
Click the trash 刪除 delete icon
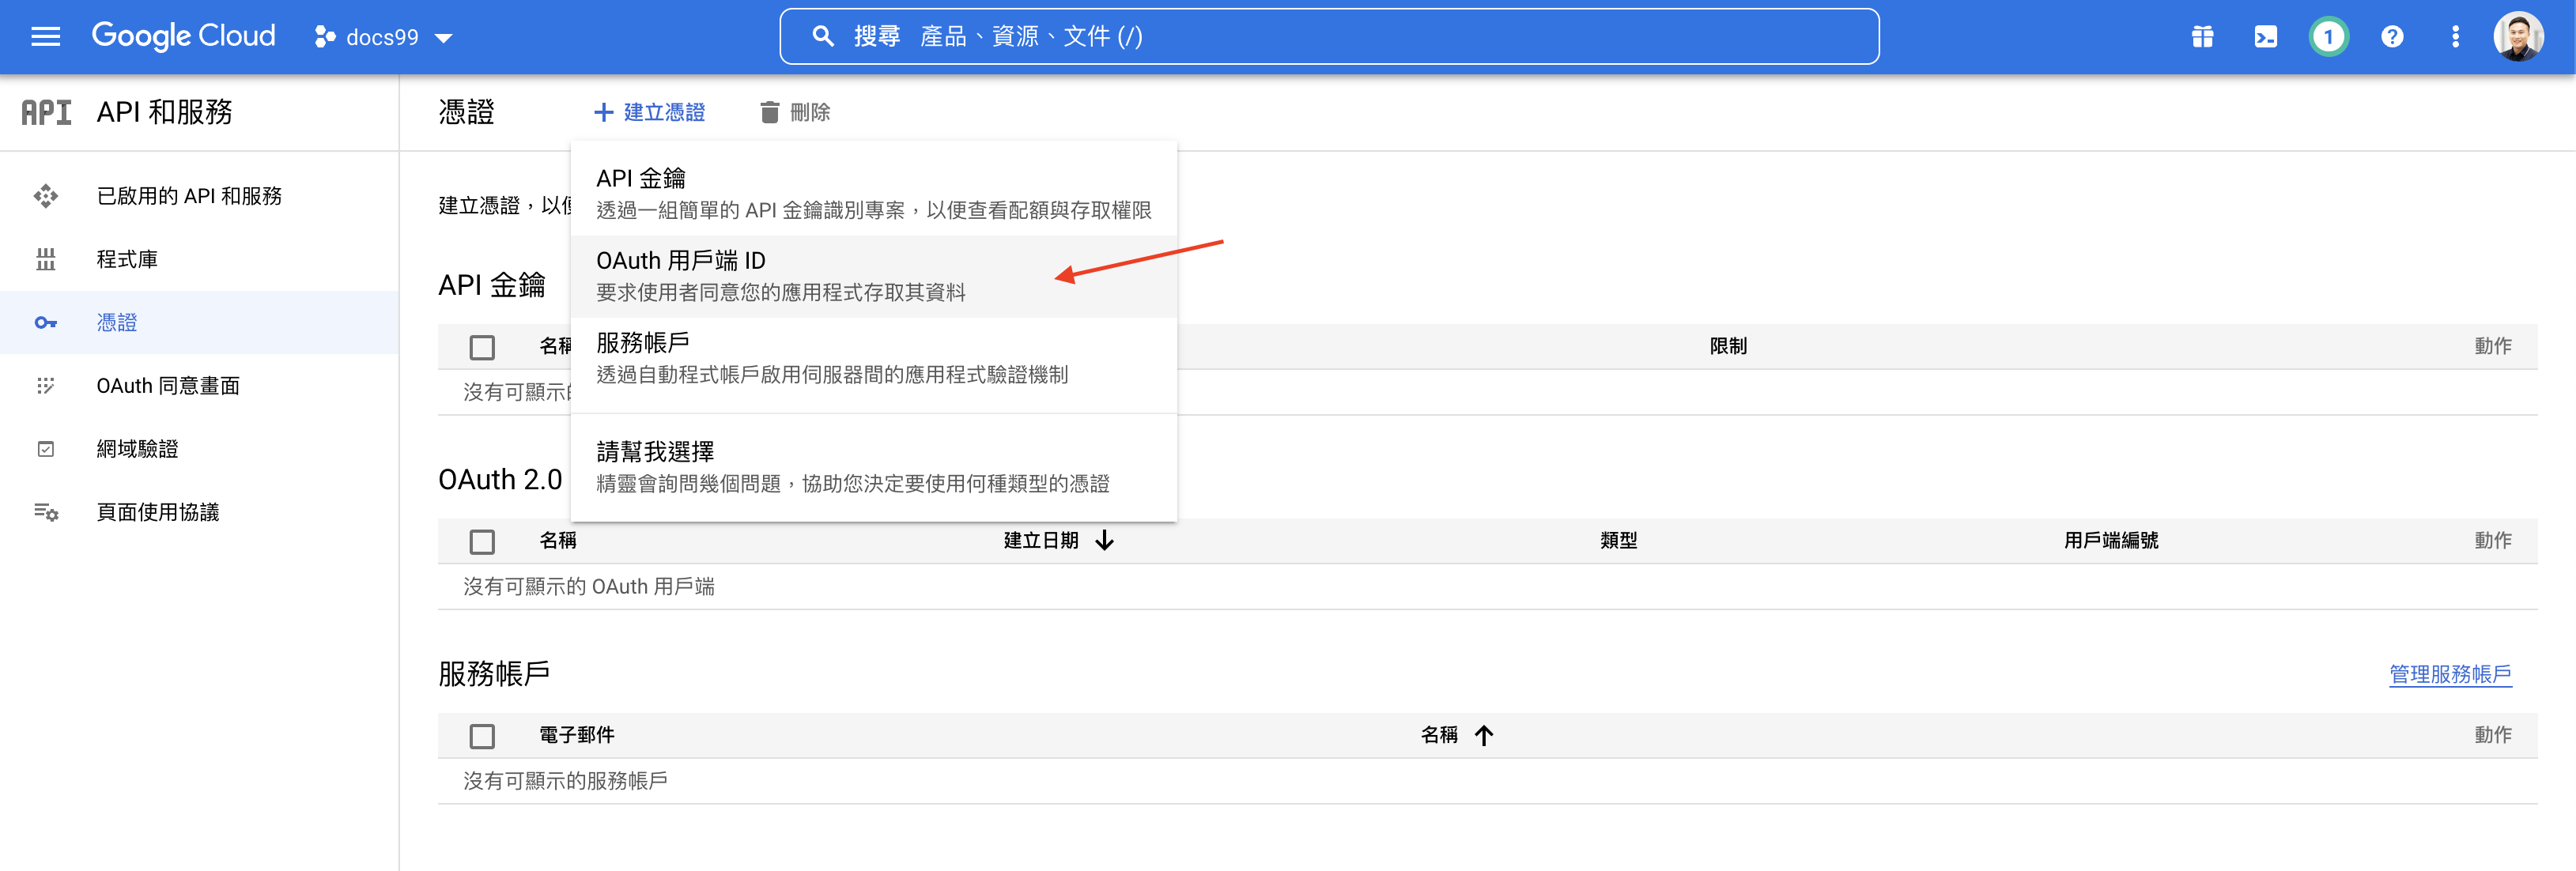click(x=769, y=112)
